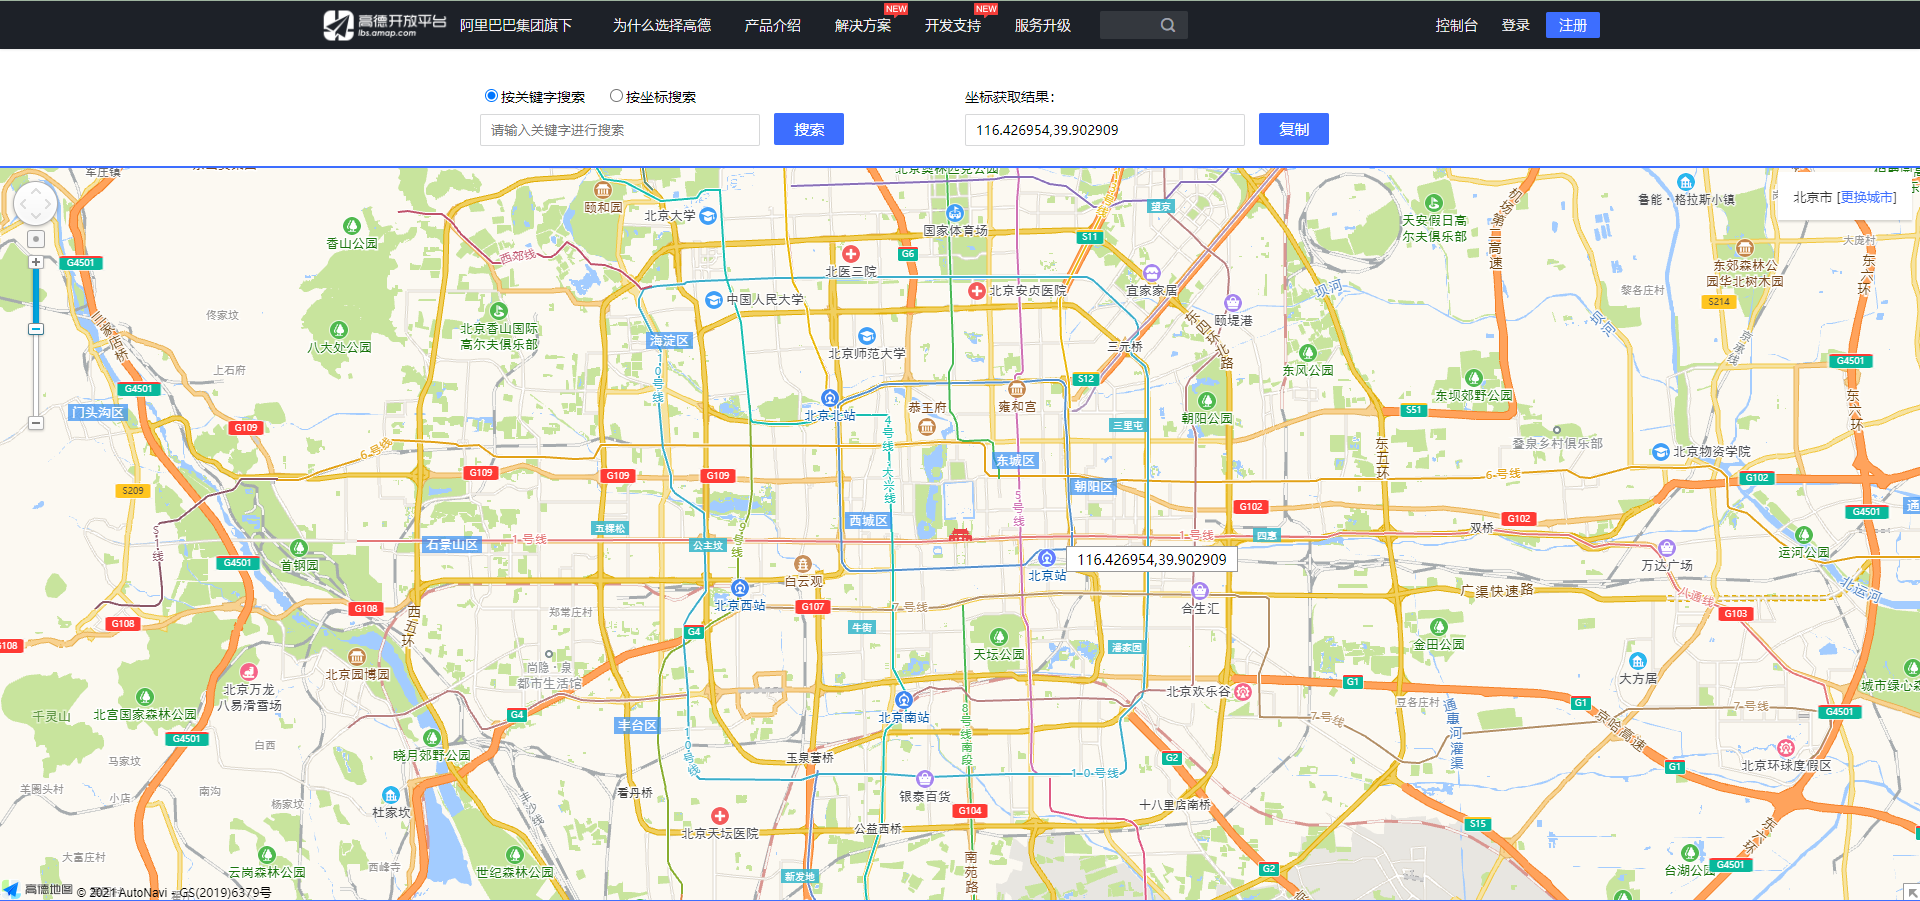Screen dimensions: 1920x901
Task: Click the 东城区 district label
Action: pyautogui.click(x=1015, y=460)
